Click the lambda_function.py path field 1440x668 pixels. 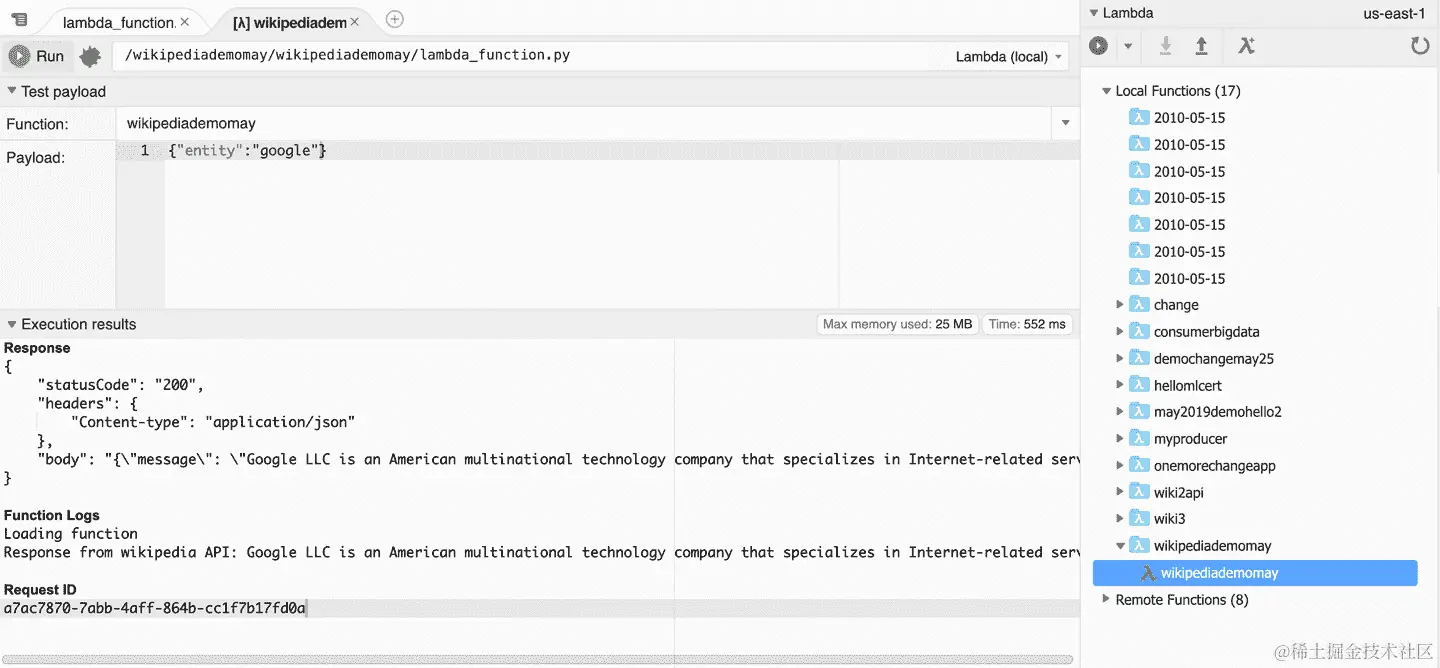coord(530,55)
